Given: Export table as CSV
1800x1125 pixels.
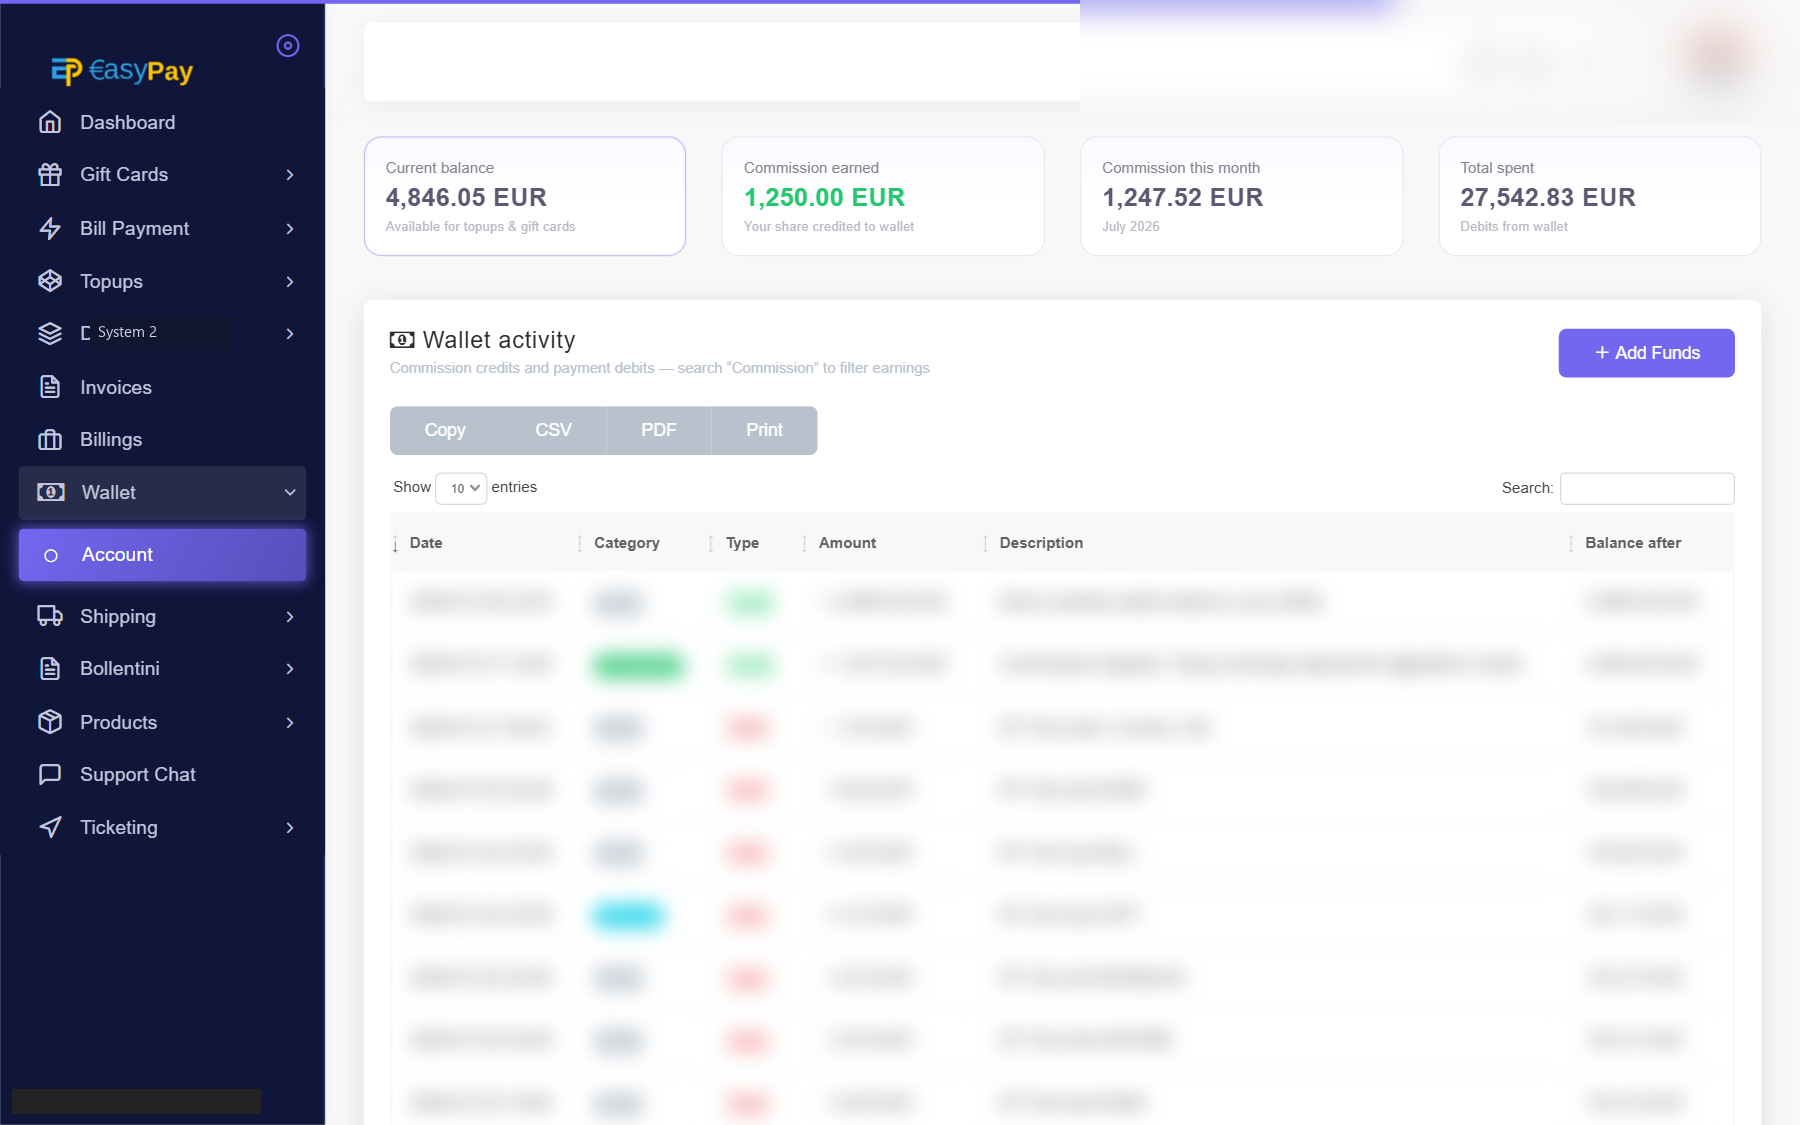Looking at the screenshot, I should pos(553,430).
